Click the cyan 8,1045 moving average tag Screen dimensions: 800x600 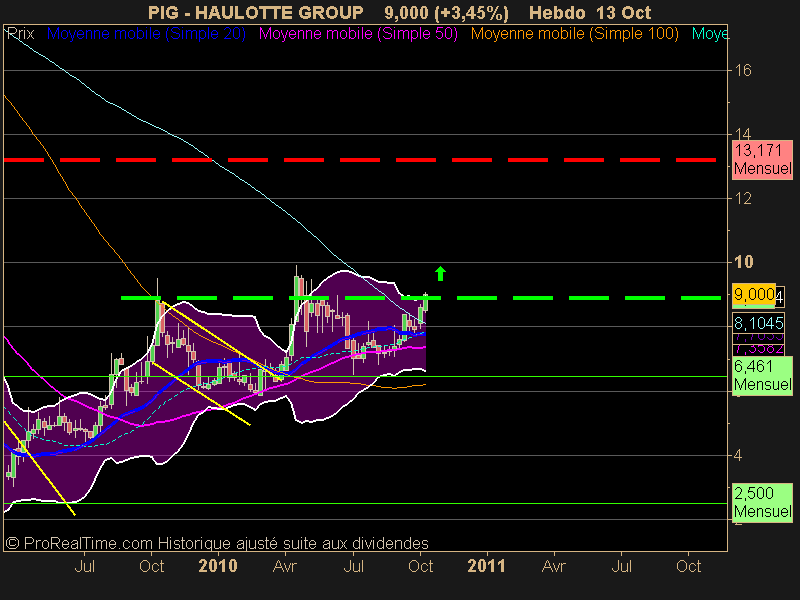coord(758,322)
